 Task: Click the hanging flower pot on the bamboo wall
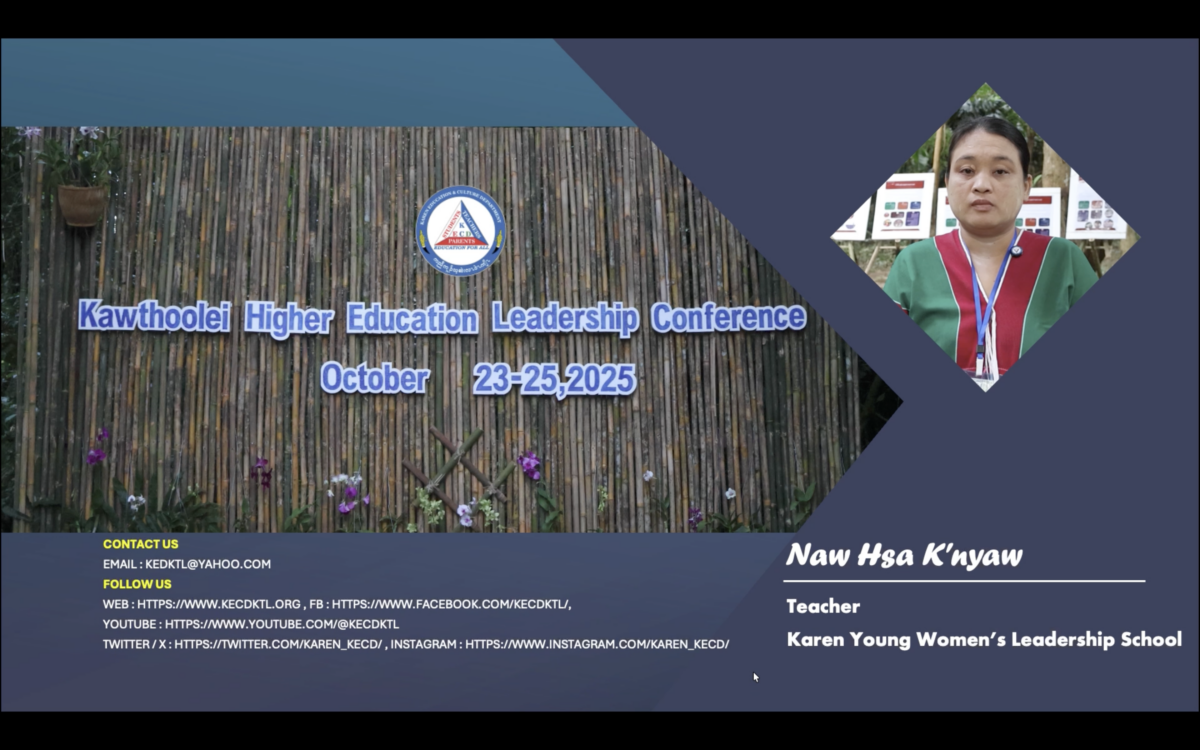(81, 203)
